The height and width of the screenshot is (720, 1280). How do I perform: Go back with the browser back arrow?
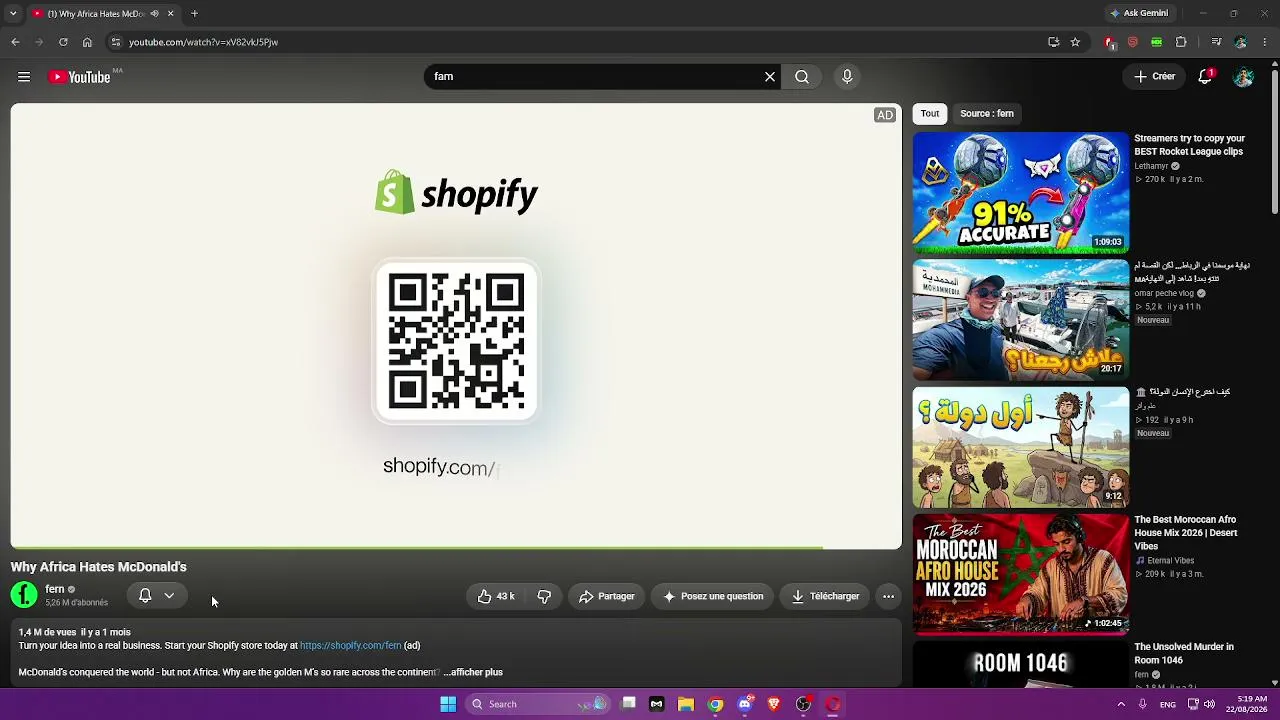tap(15, 42)
